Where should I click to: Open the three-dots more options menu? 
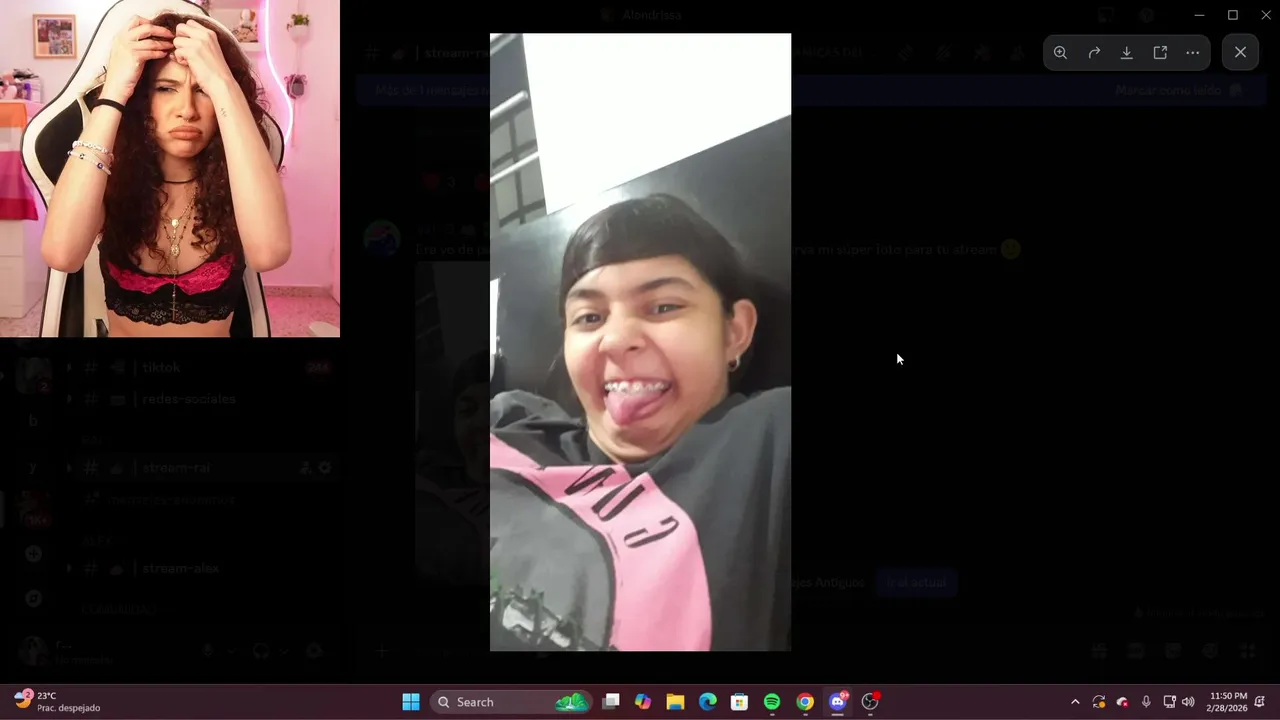pyautogui.click(x=1193, y=53)
